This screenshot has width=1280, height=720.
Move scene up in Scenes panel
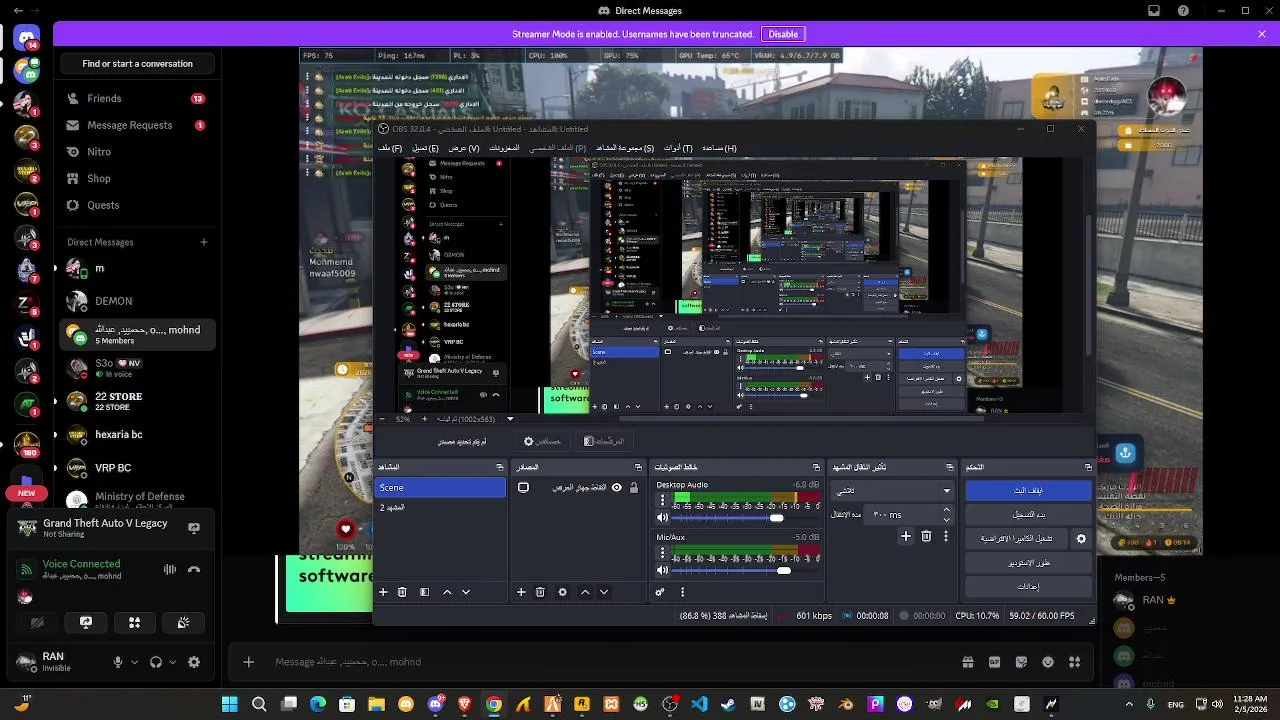coord(447,592)
